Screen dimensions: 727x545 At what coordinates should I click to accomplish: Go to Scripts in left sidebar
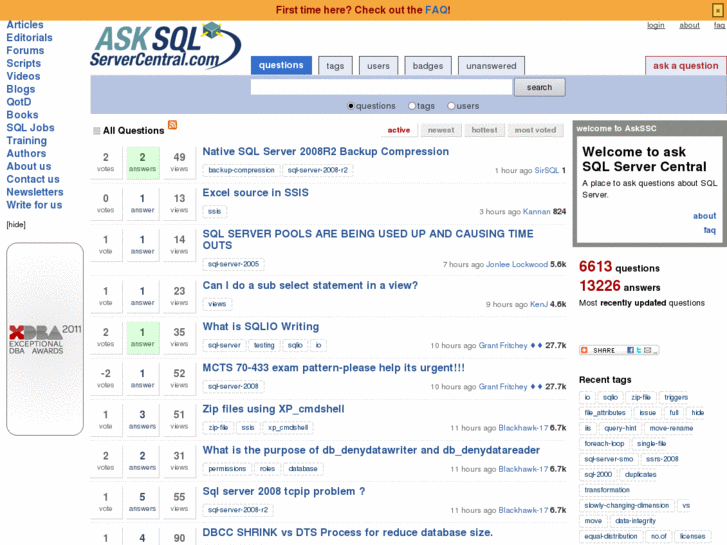(x=24, y=64)
